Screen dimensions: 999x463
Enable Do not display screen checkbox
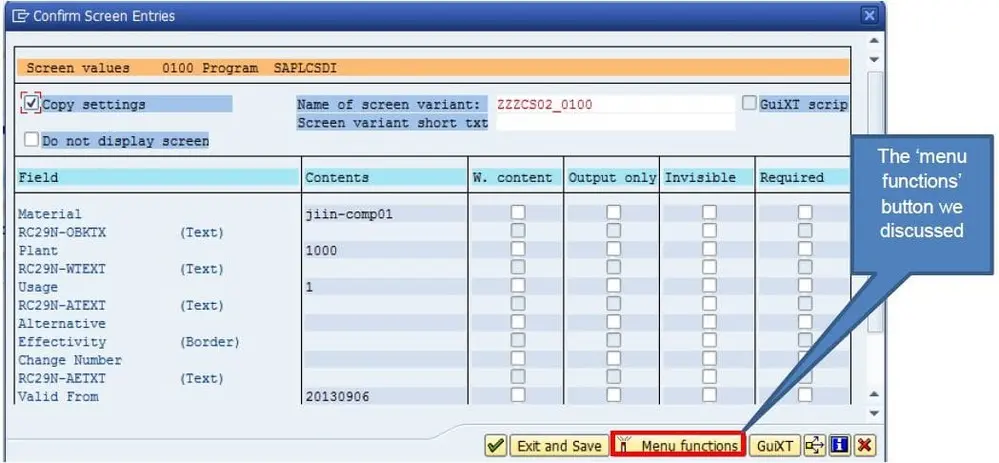click(x=32, y=140)
